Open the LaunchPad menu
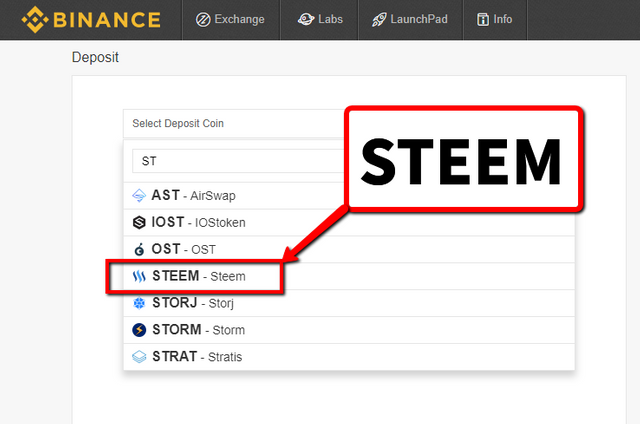The image size is (640, 424). [410, 19]
